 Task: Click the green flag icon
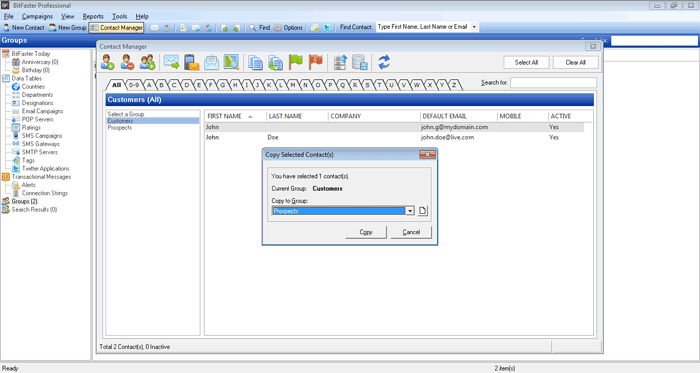coord(296,62)
